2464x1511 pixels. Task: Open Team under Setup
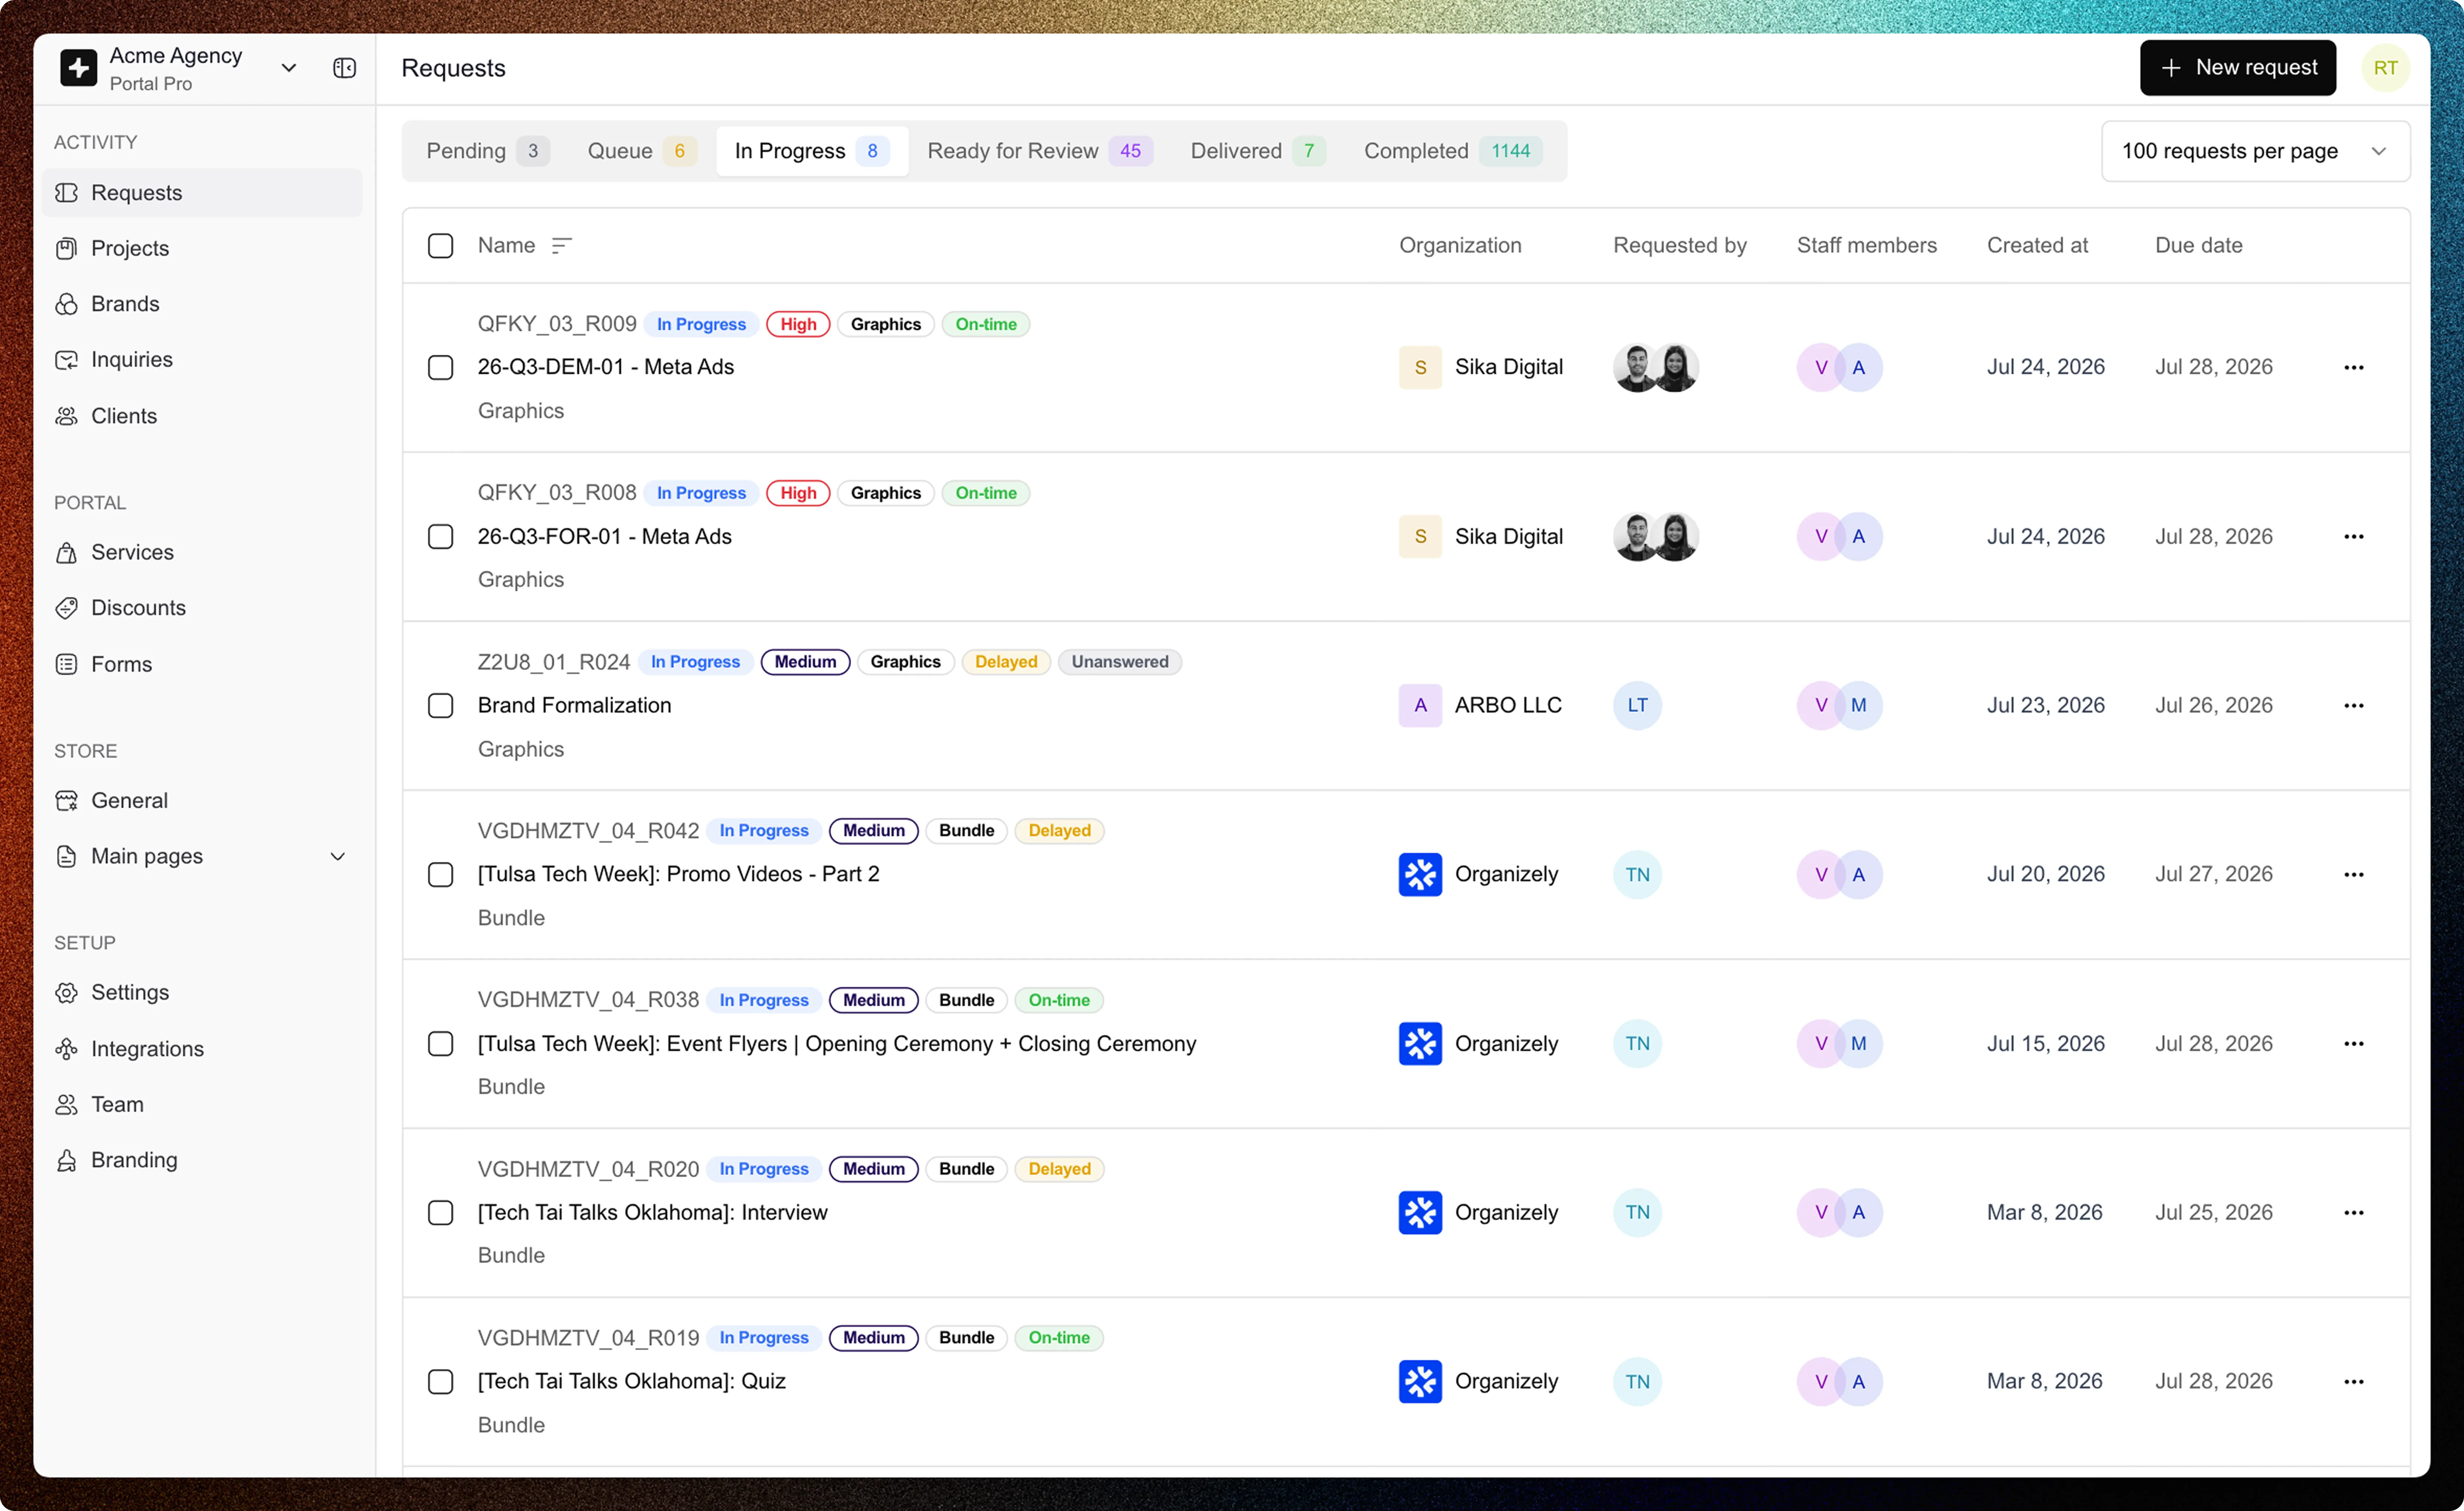[202, 1104]
